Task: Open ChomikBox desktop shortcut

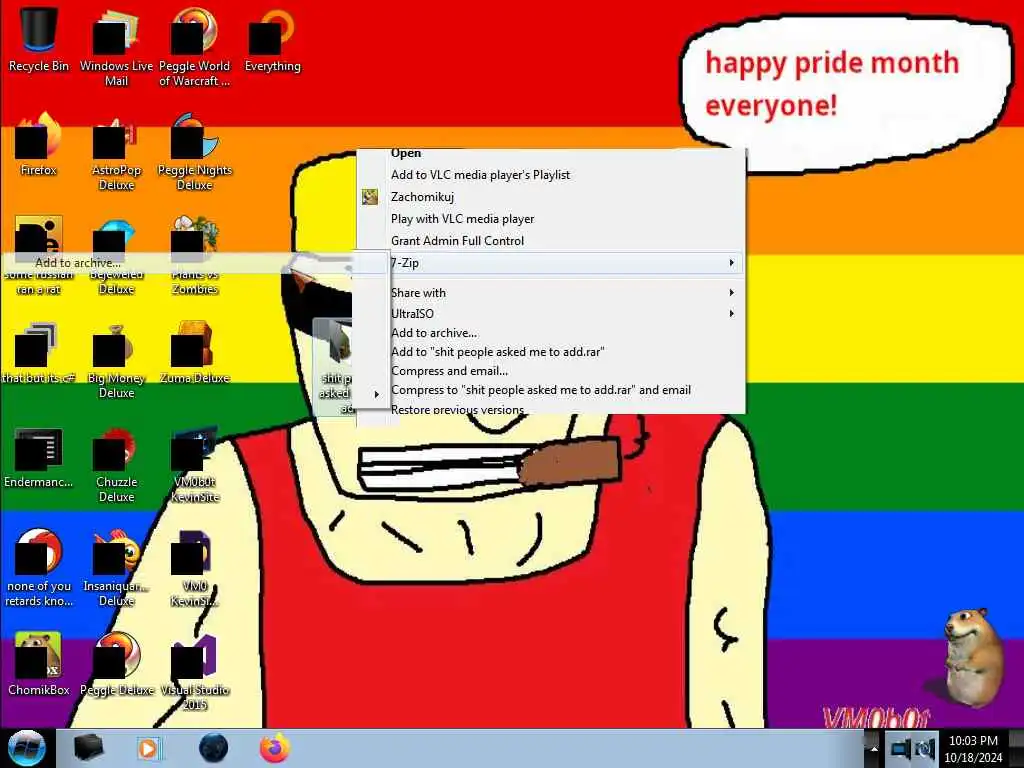Action: (39, 664)
